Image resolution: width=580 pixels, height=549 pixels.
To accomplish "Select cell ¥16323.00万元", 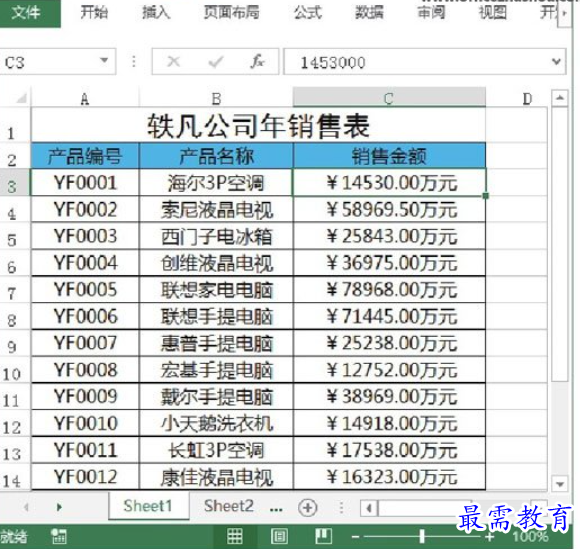I will [x=389, y=476].
